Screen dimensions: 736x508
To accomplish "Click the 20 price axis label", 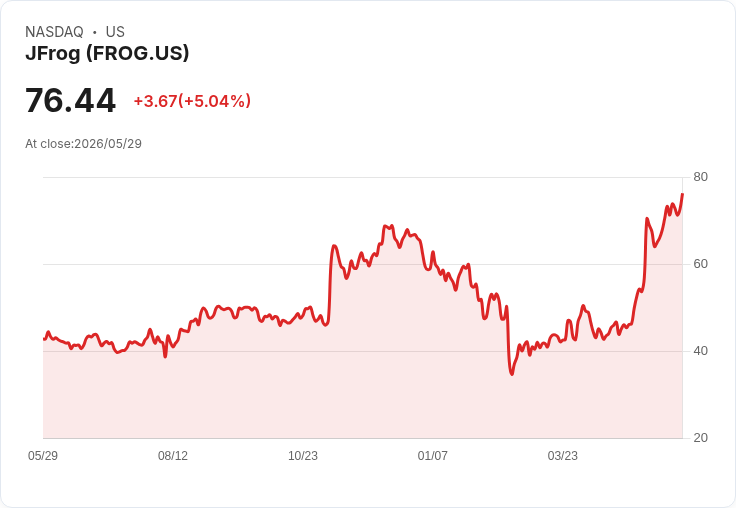I will click(700, 438).
